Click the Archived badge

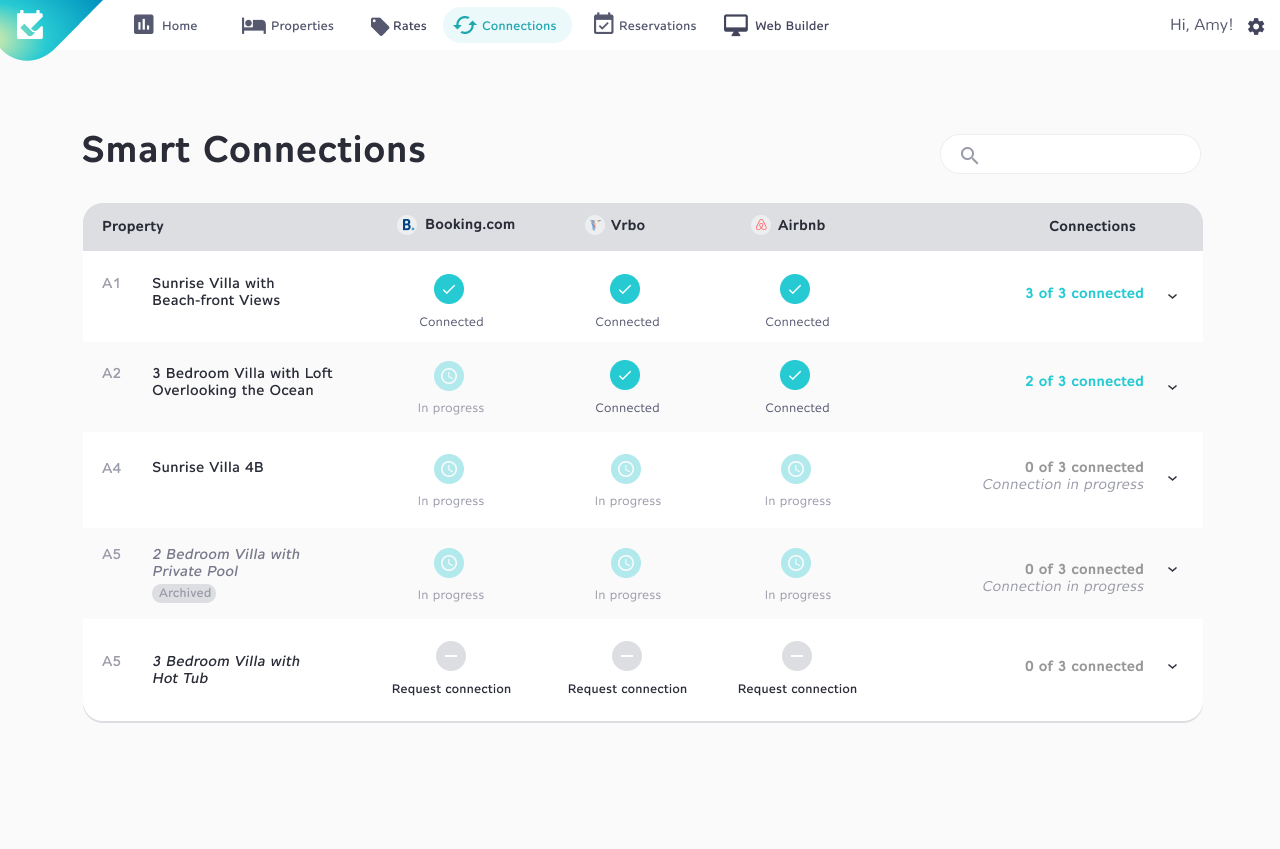click(x=184, y=593)
